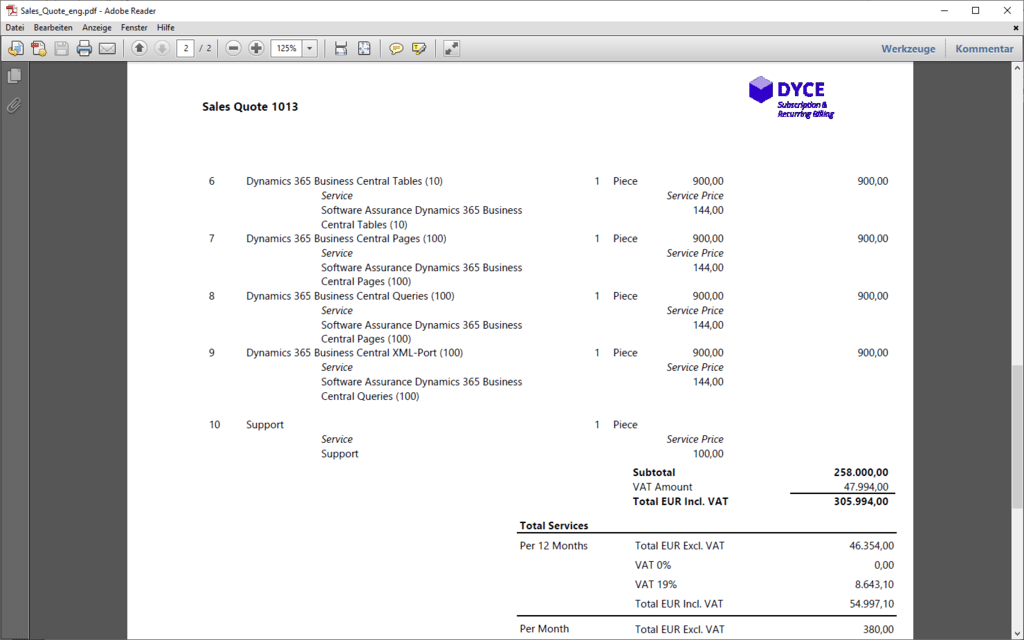Click the fit one full page icon

(x=364, y=48)
